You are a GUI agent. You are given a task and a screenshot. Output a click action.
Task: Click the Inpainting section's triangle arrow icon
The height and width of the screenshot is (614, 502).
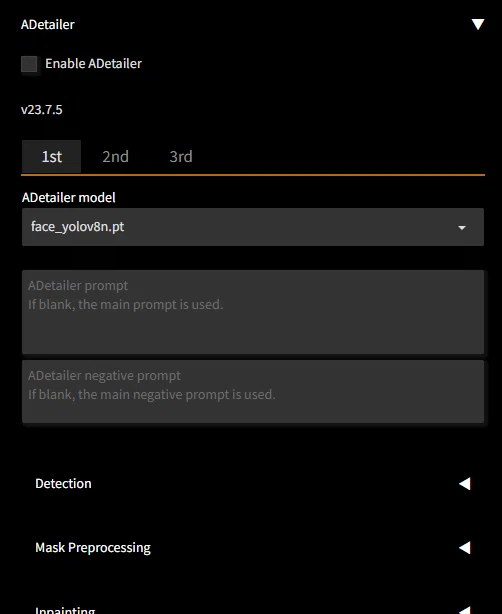[x=465, y=610]
